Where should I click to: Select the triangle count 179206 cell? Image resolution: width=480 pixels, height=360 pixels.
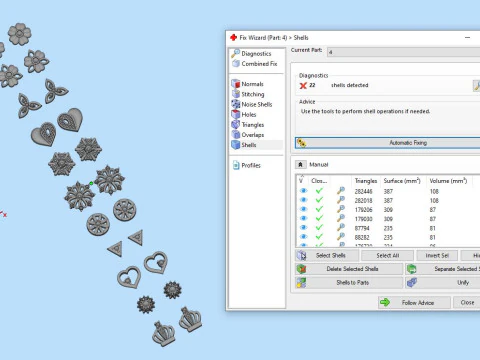363,210
